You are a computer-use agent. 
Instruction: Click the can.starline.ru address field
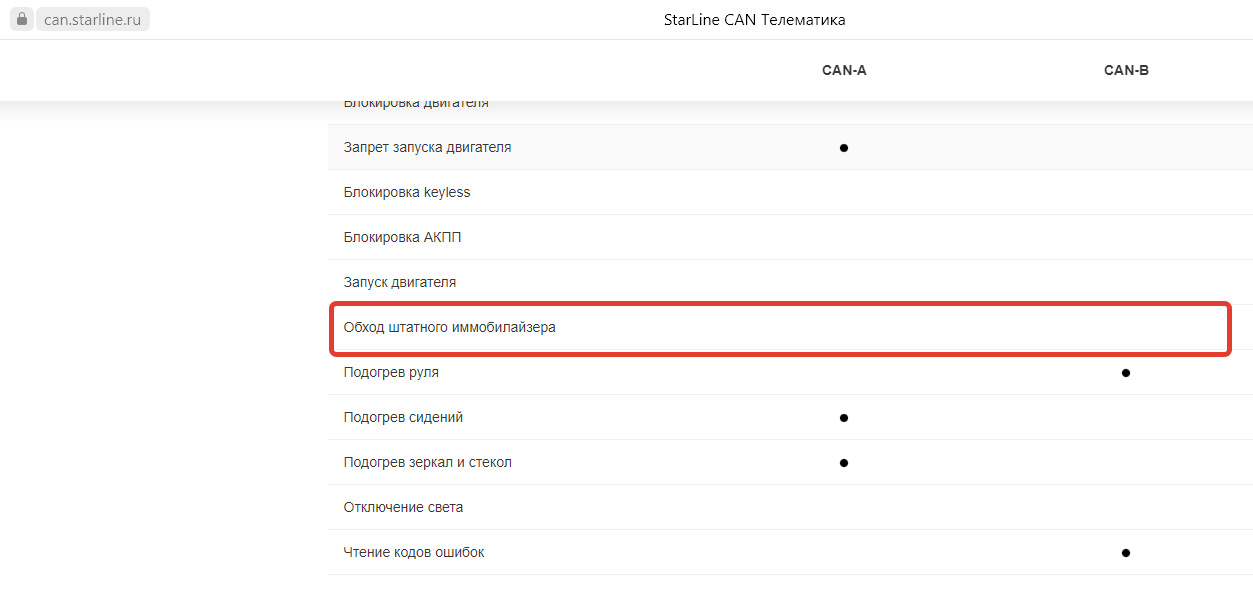click(x=92, y=20)
